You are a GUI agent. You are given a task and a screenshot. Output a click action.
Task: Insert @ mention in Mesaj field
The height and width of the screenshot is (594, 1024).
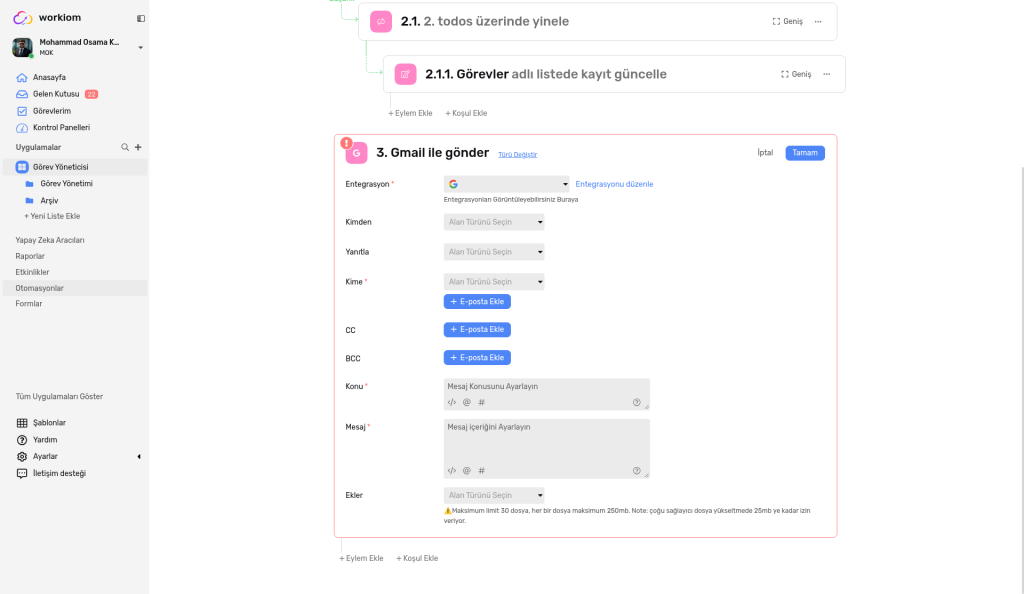tap(467, 471)
